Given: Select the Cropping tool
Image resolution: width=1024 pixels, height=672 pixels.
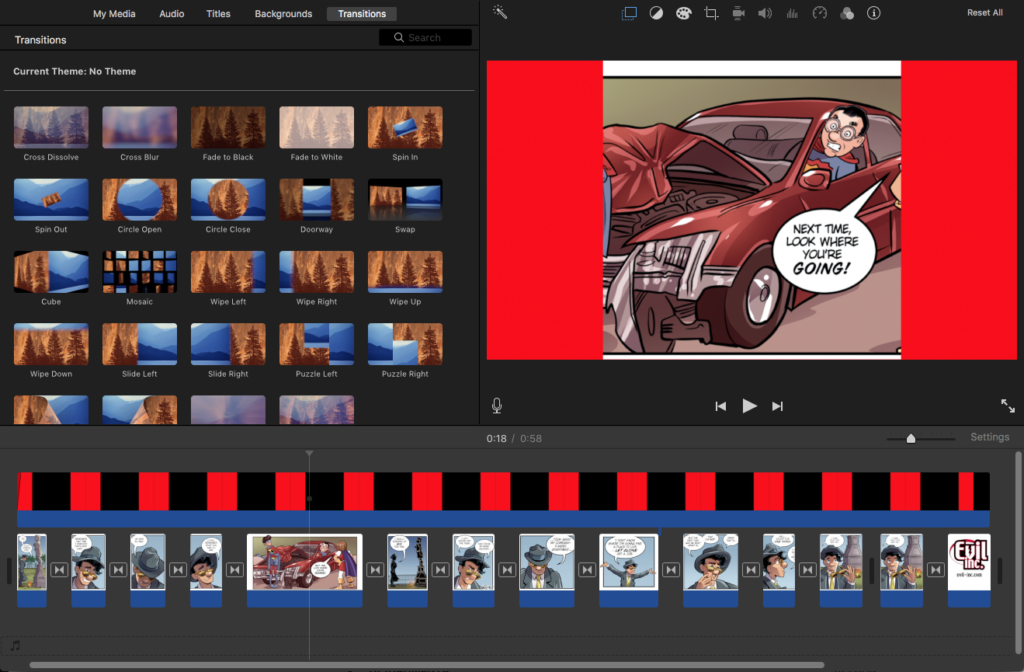Looking at the screenshot, I should pos(711,13).
